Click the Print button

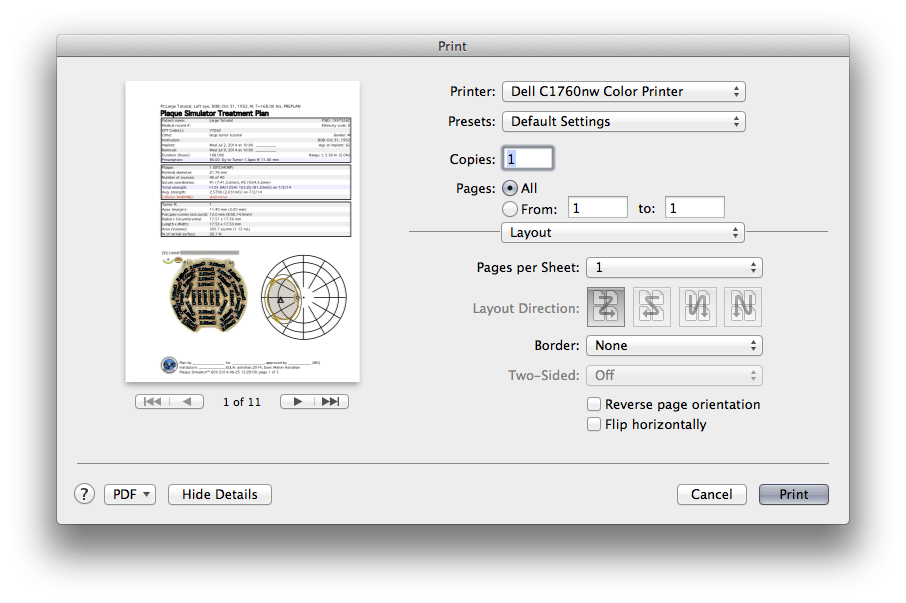[793, 494]
